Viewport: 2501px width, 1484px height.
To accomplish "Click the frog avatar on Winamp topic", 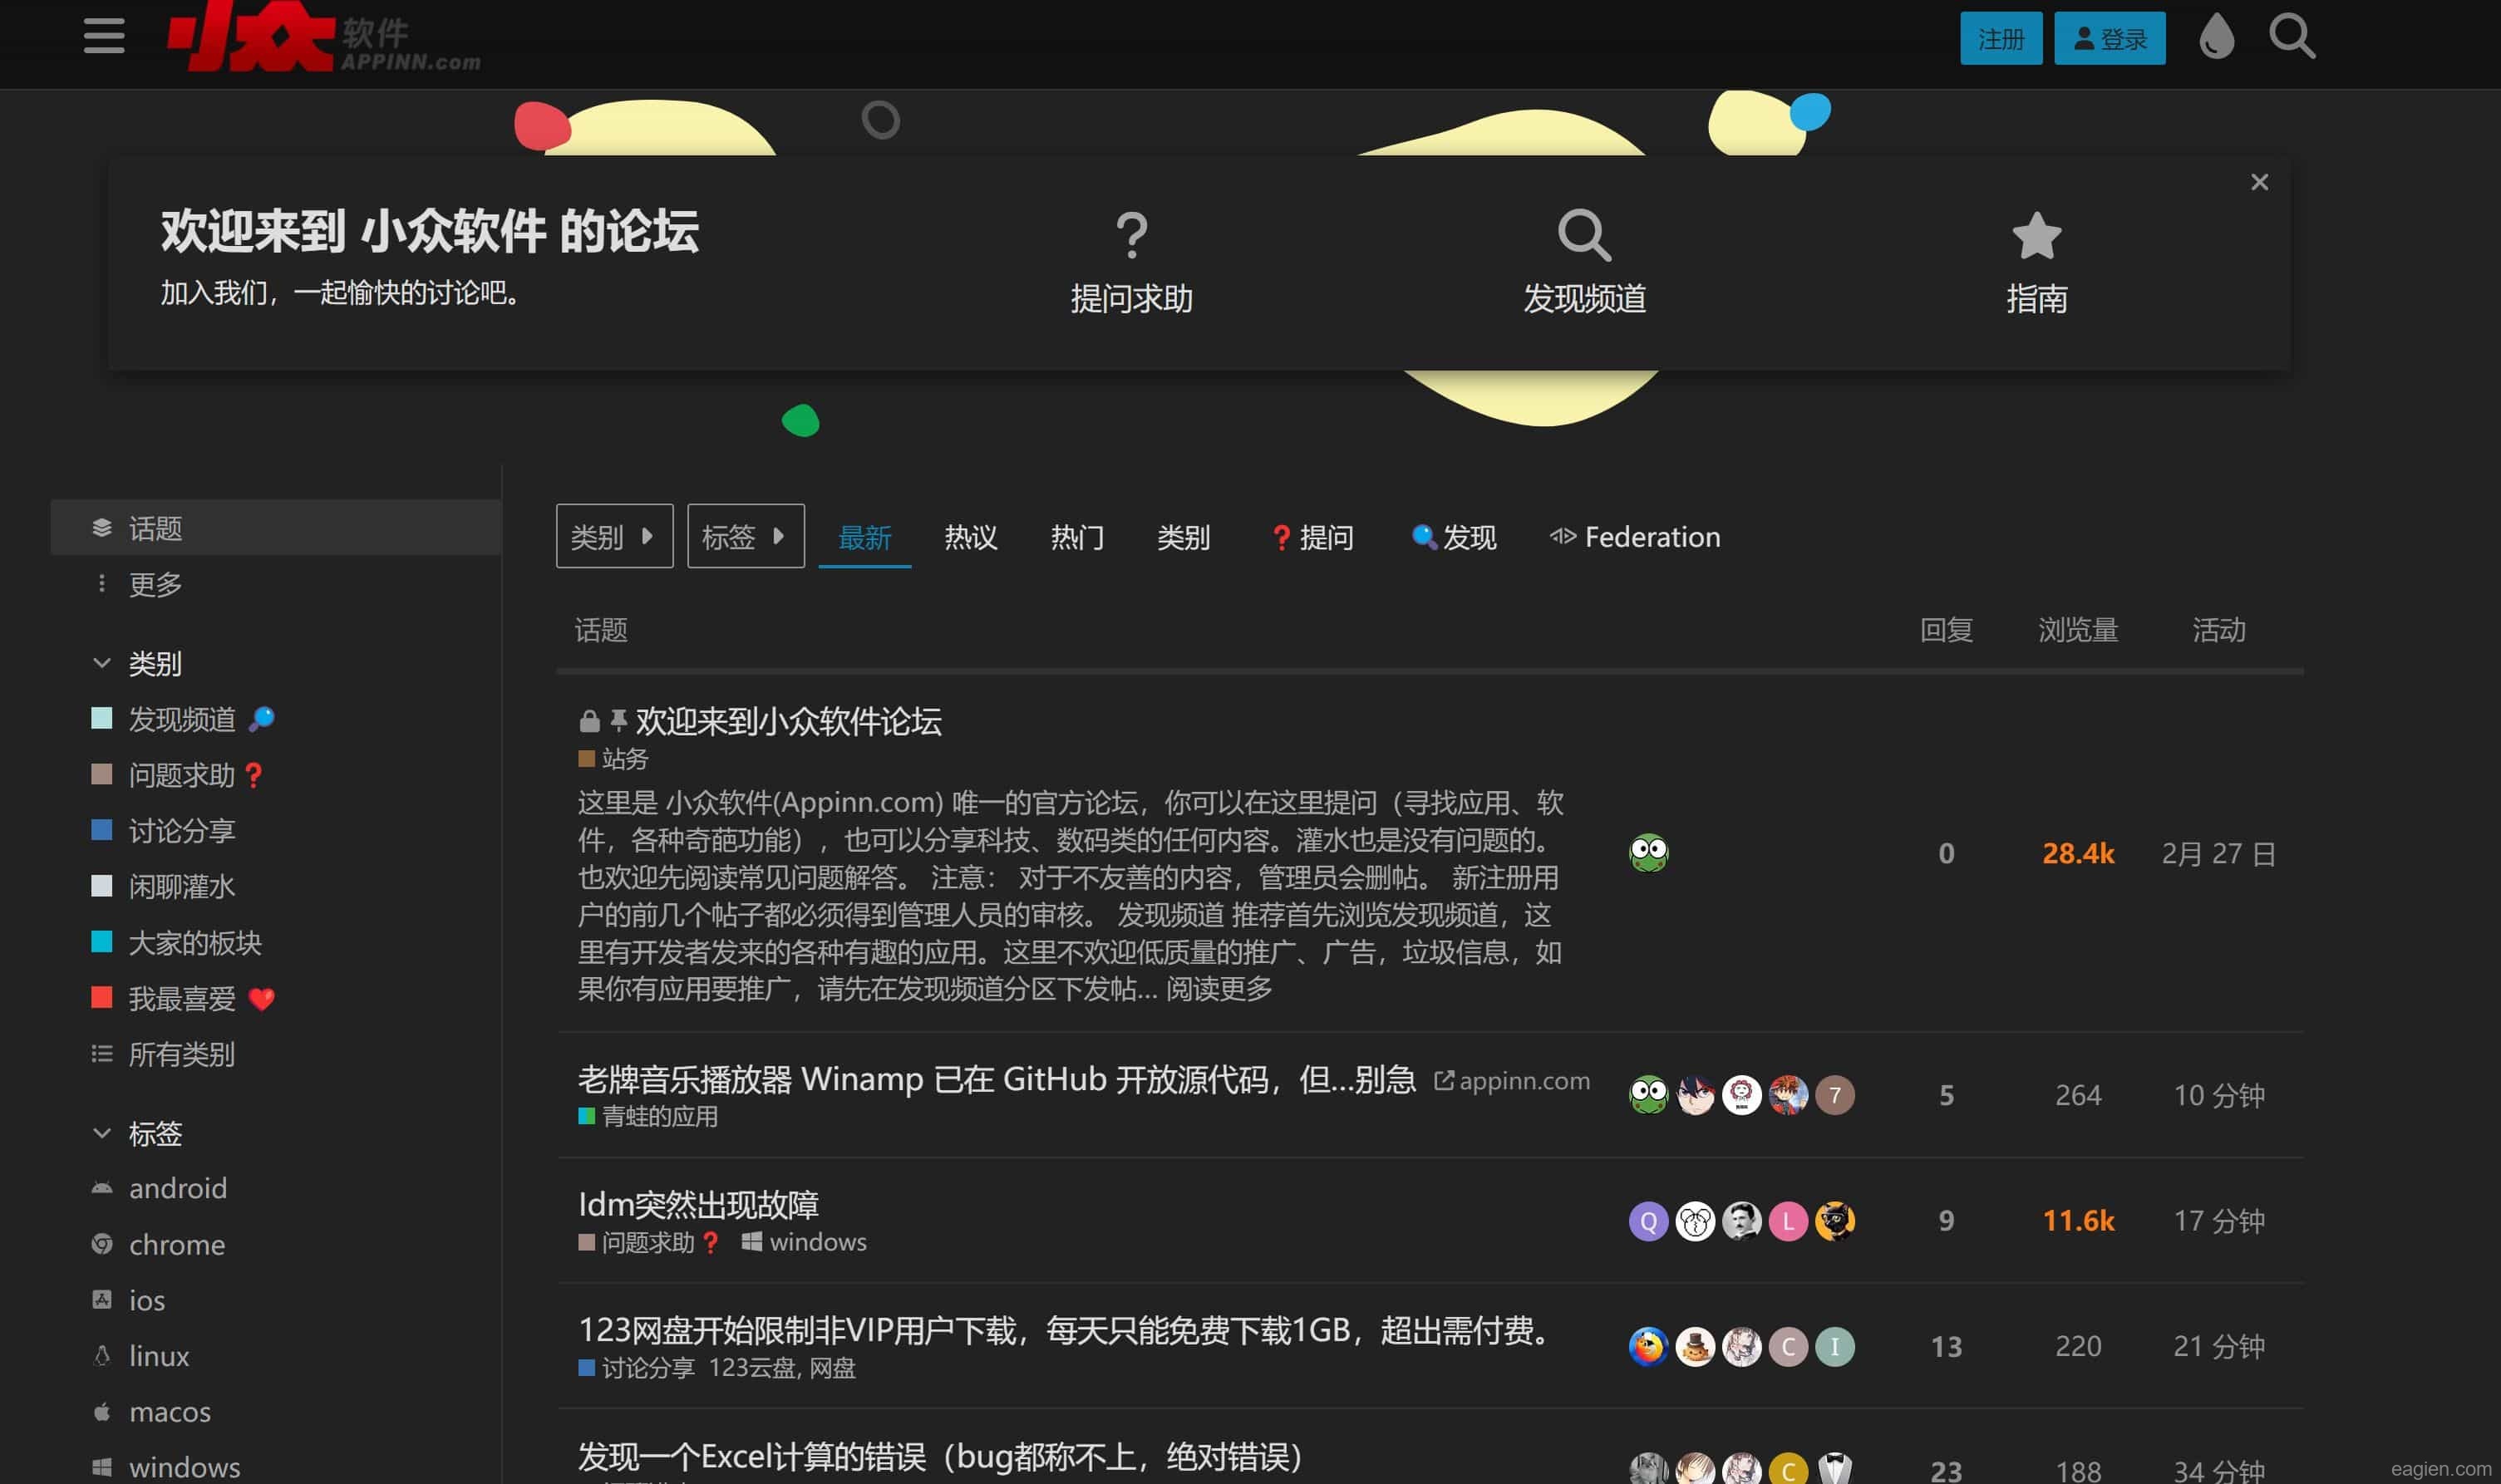I will (1648, 1095).
